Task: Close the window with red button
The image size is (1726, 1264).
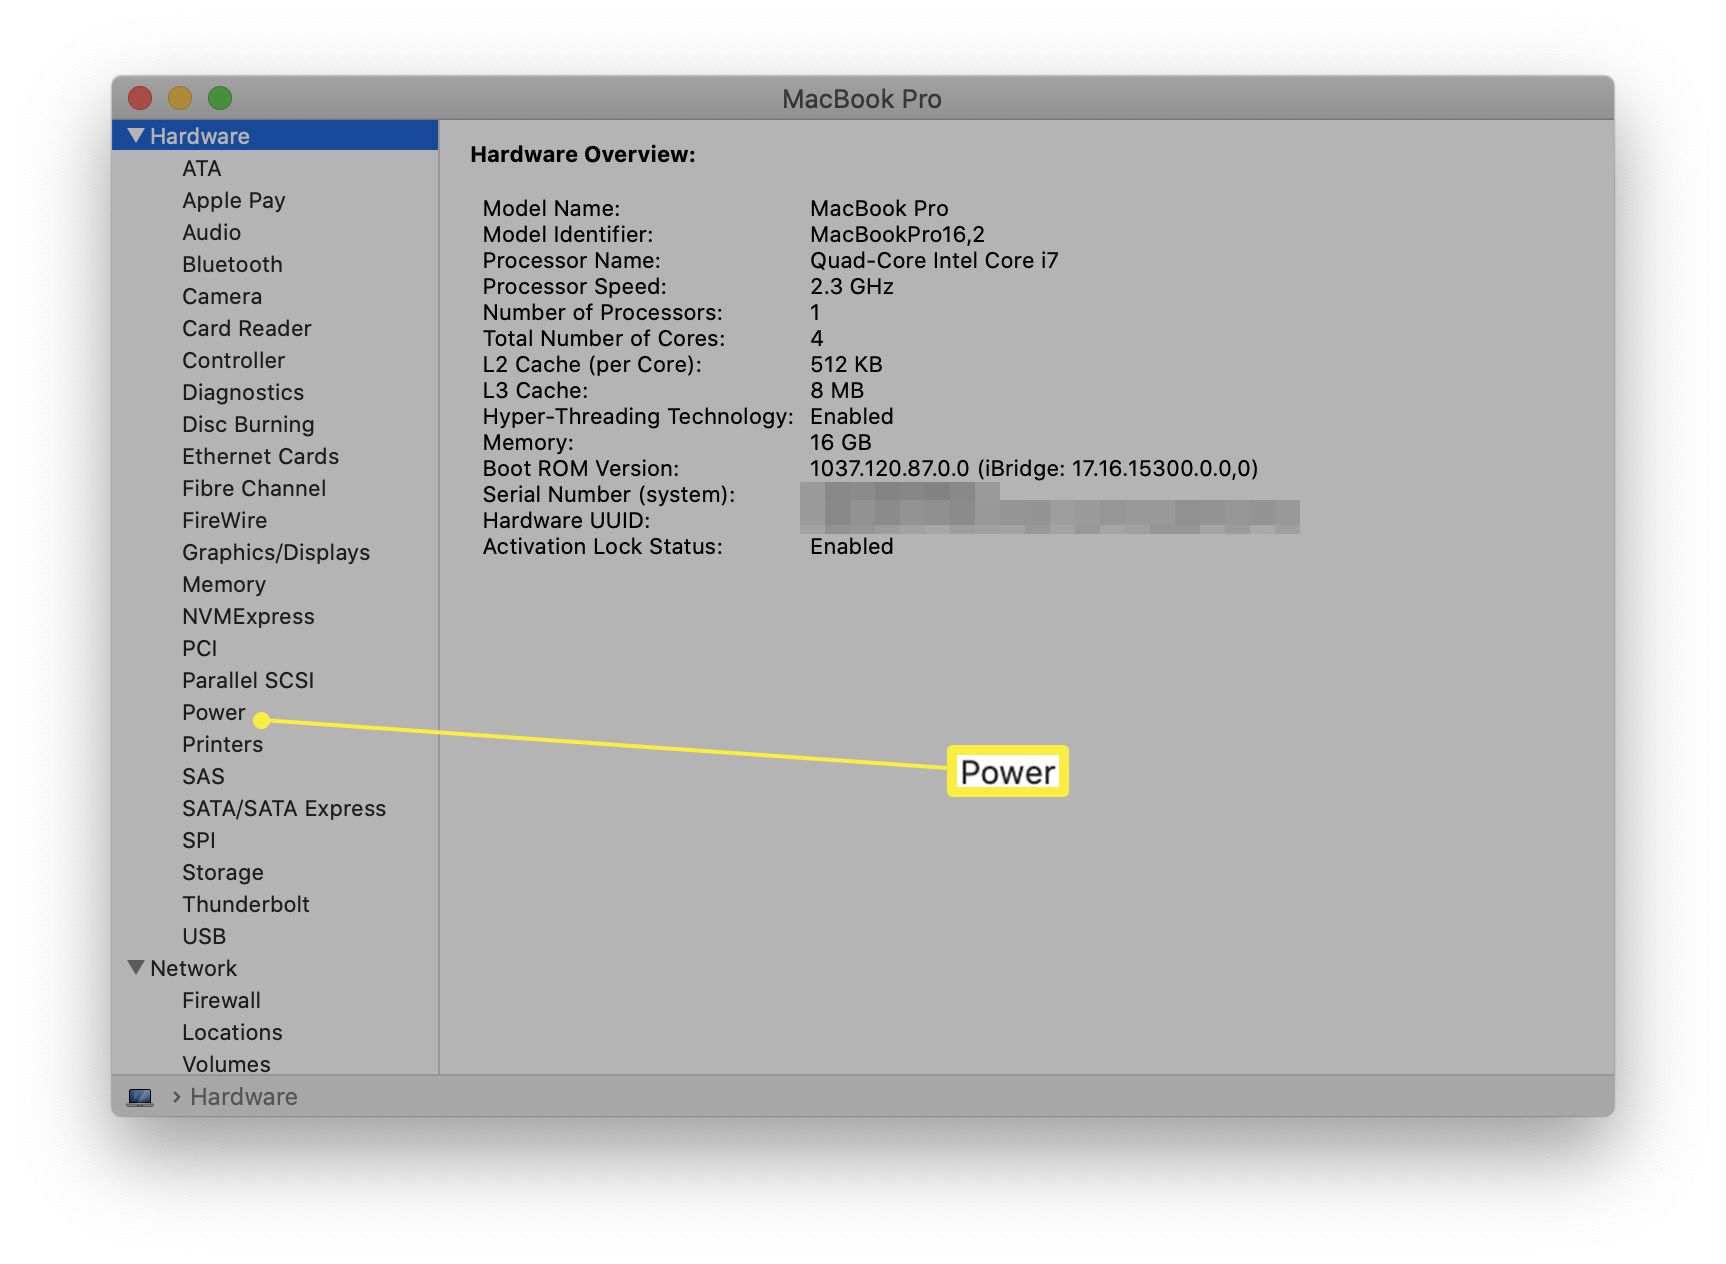Action: pos(140,98)
